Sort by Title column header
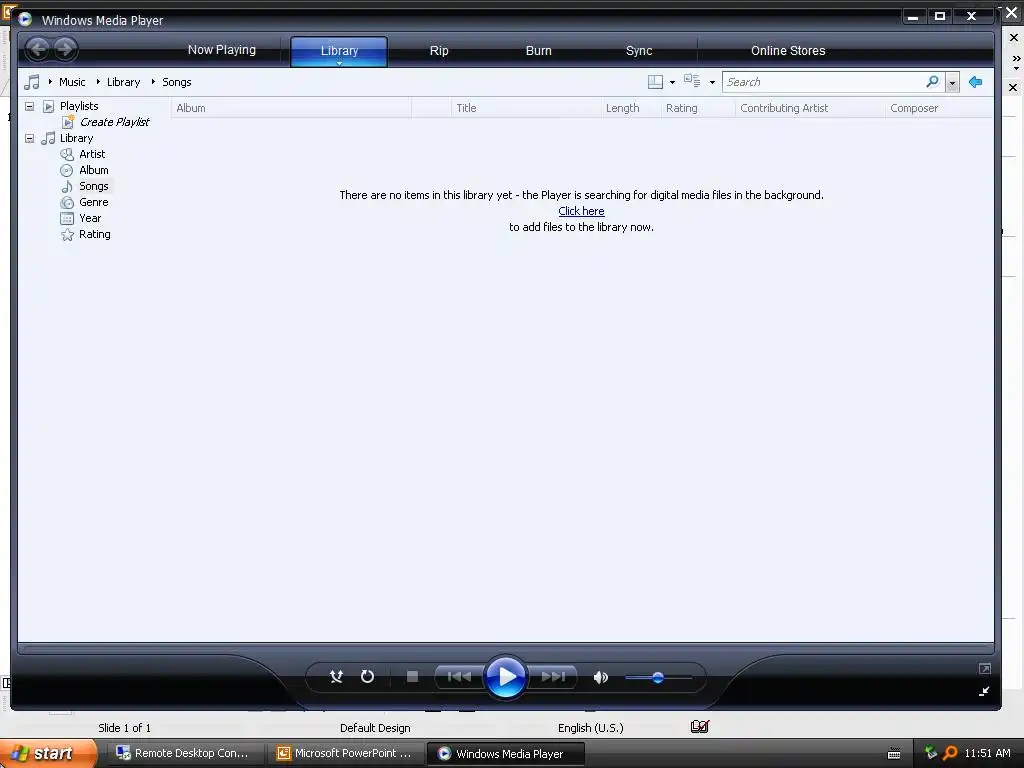Screen dimensions: 1024x768 click(526, 108)
